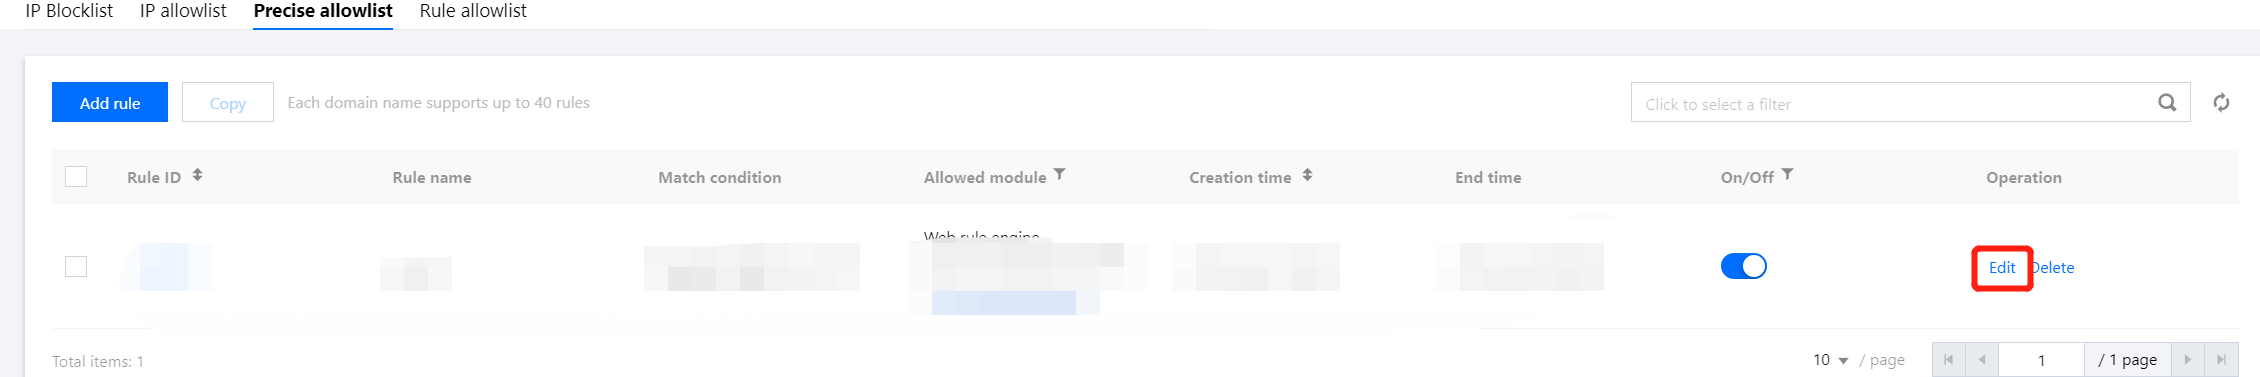The height and width of the screenshot is (377, 2260).
Task: Open the On/Off column filter icon
Action: tap(1787, 175)
